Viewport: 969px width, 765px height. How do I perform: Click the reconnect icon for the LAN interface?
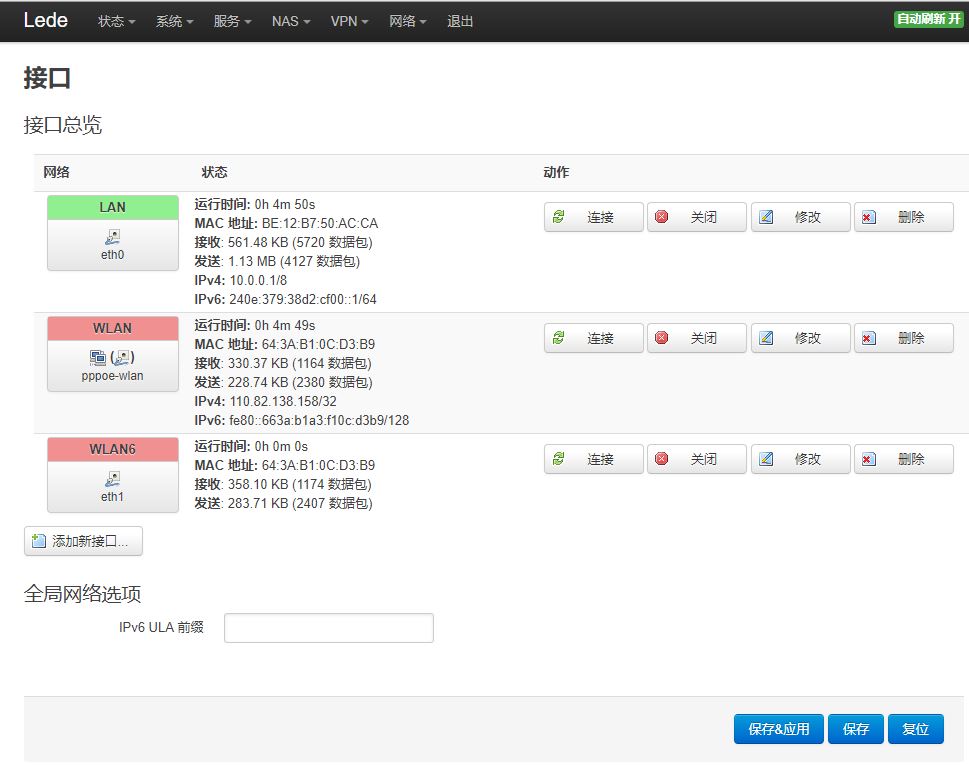pyautogui.click(x=559, y=216)
